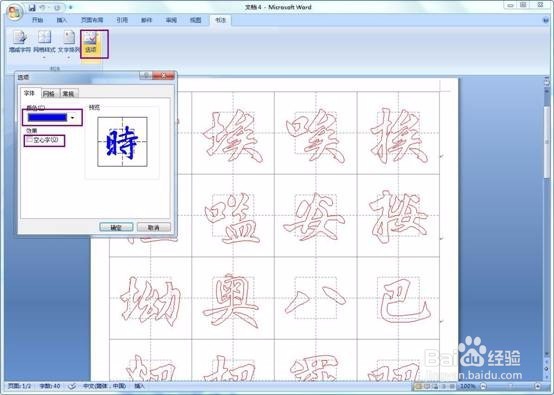Switch to the 页面布局 ribbon tab

(92, 20)
